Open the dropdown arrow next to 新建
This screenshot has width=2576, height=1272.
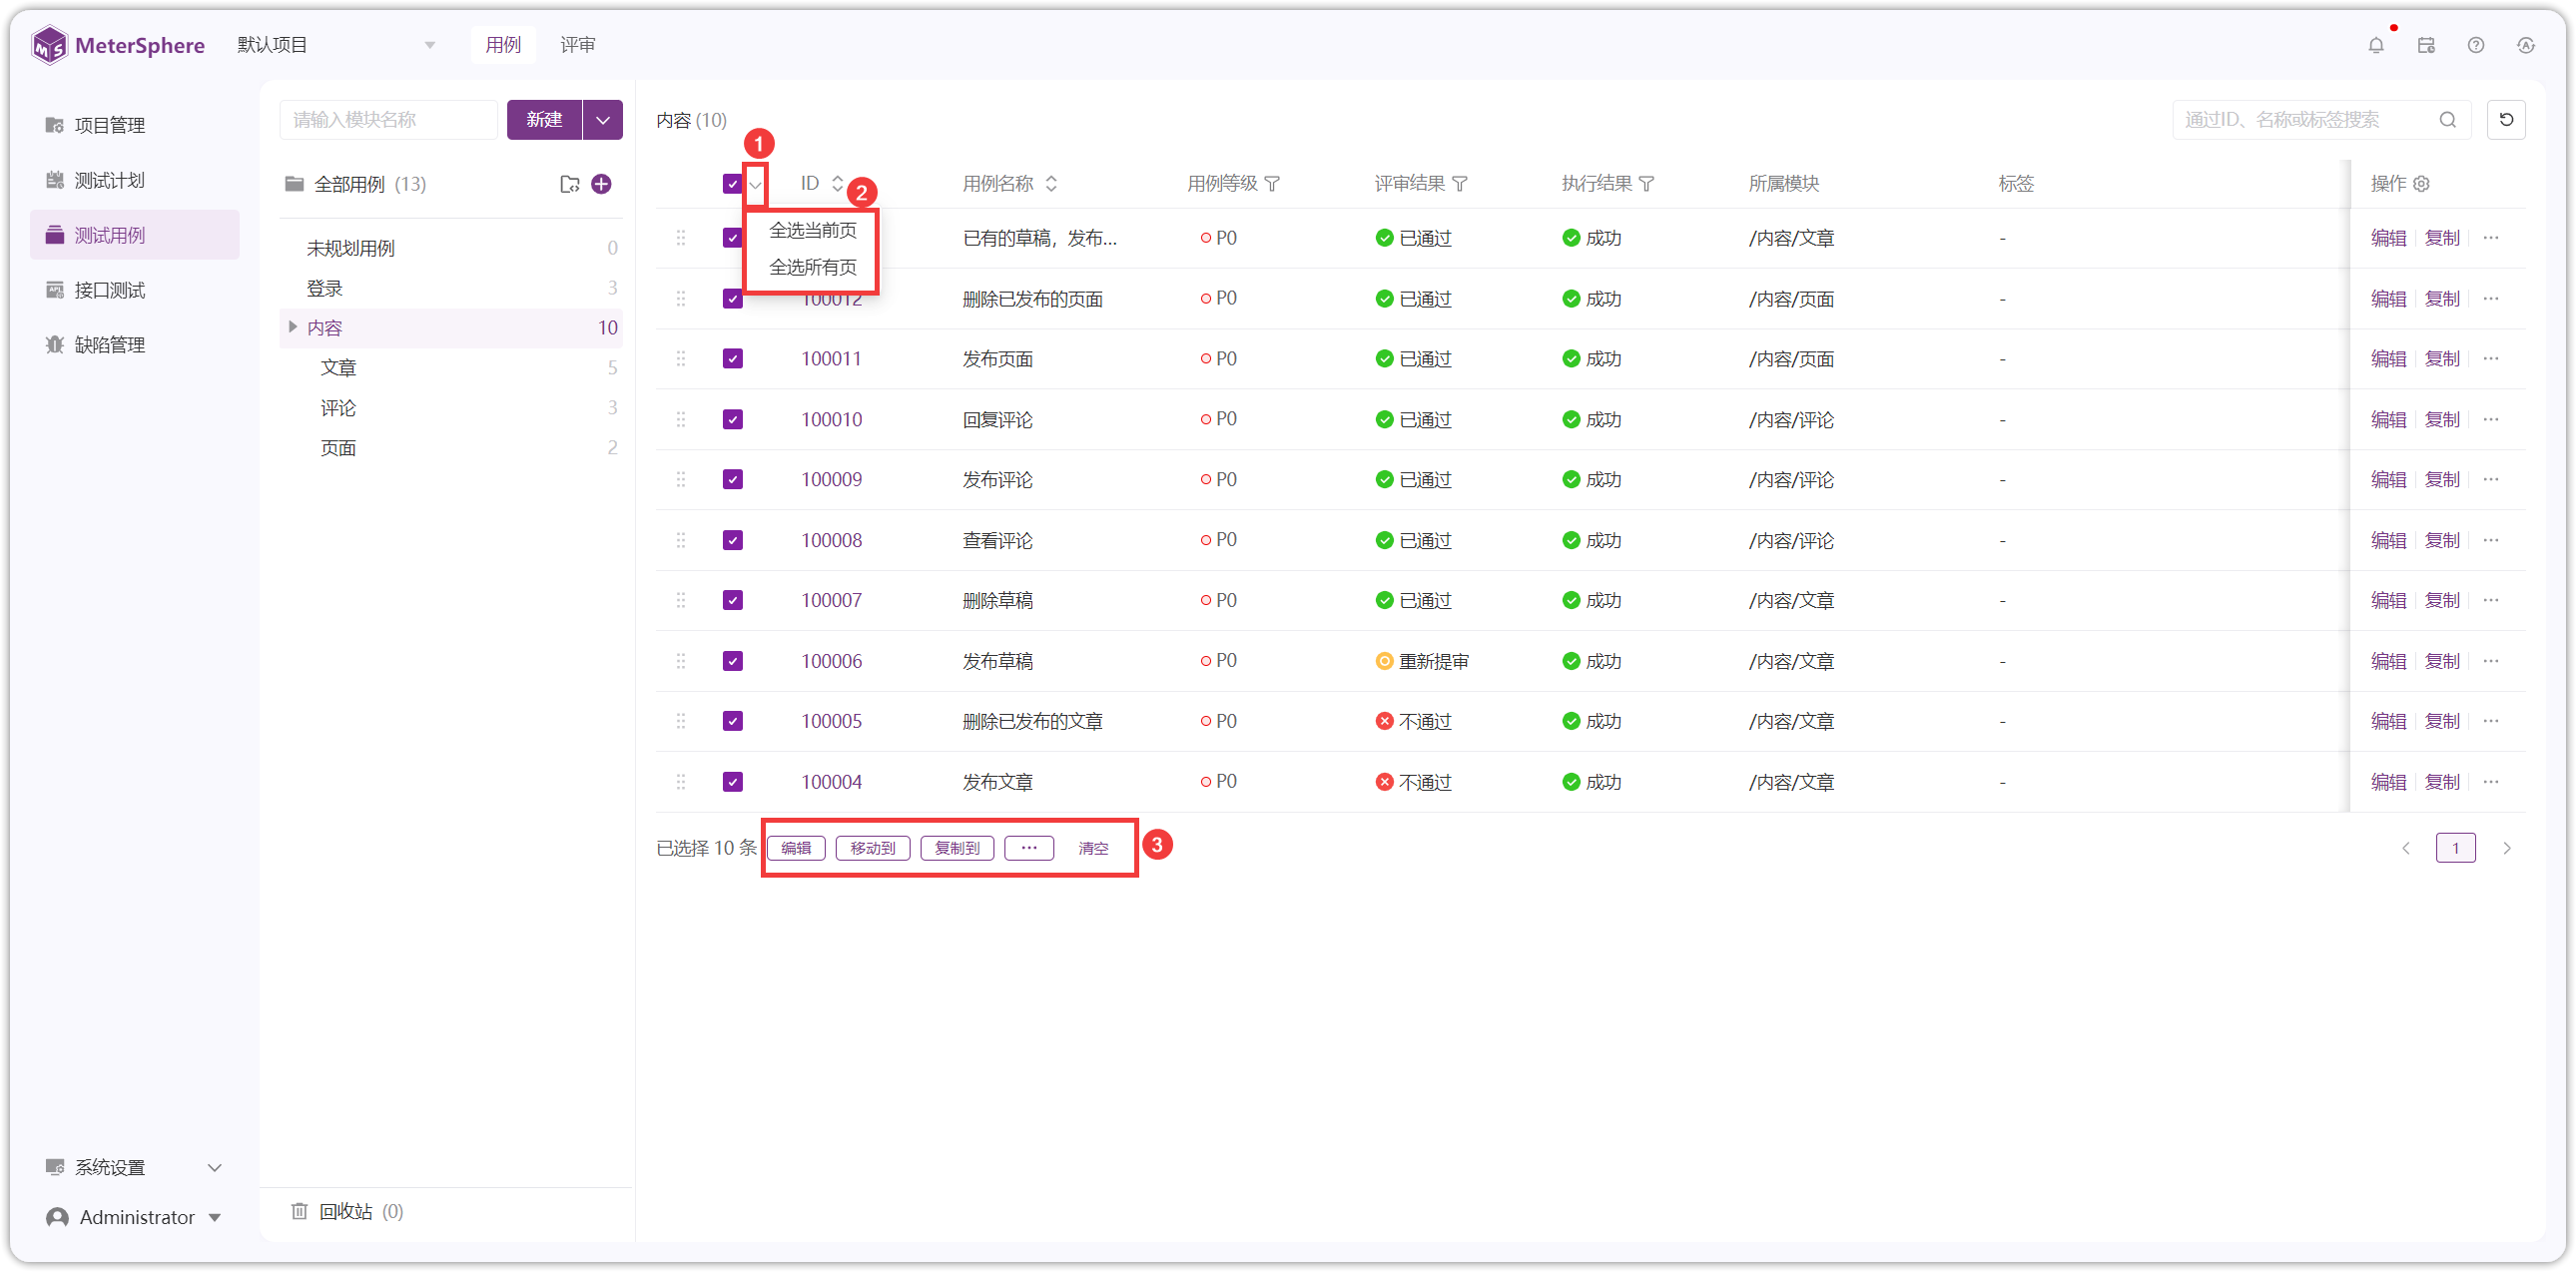click(x=602, y=120)
